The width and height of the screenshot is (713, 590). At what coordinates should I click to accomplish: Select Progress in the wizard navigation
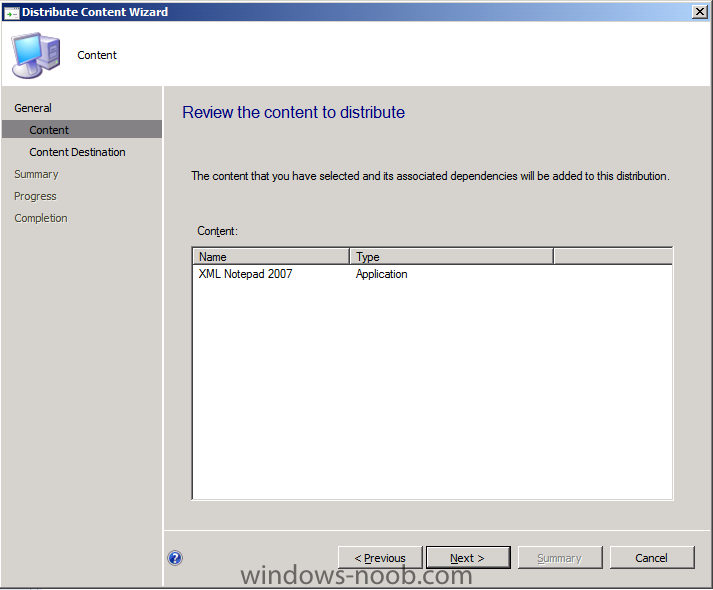click(x=35, y=196)
